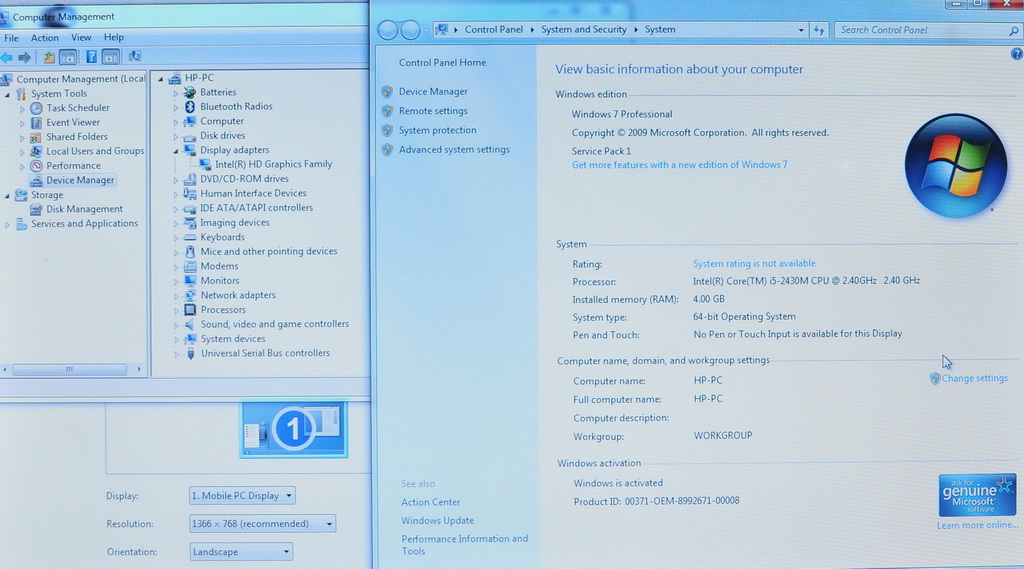1024x569 pixels.
Task: Select the HP-PC root node
Action: pyautogui.click(x=199, y=78)
